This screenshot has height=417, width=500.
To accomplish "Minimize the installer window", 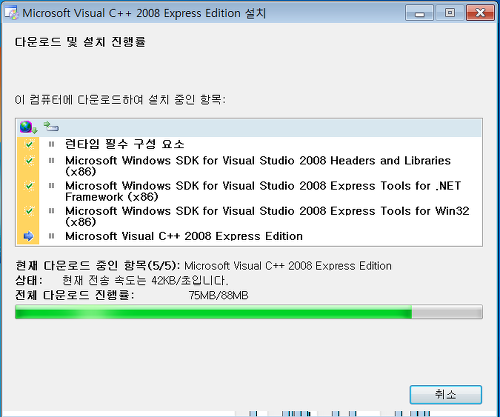I will (x=419, y=13).
